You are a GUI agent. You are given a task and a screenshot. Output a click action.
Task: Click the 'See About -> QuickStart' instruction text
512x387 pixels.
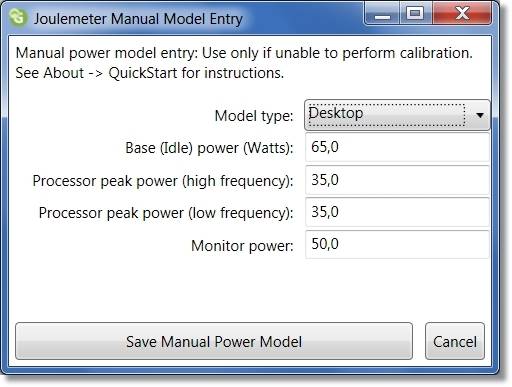coord(150,73)
